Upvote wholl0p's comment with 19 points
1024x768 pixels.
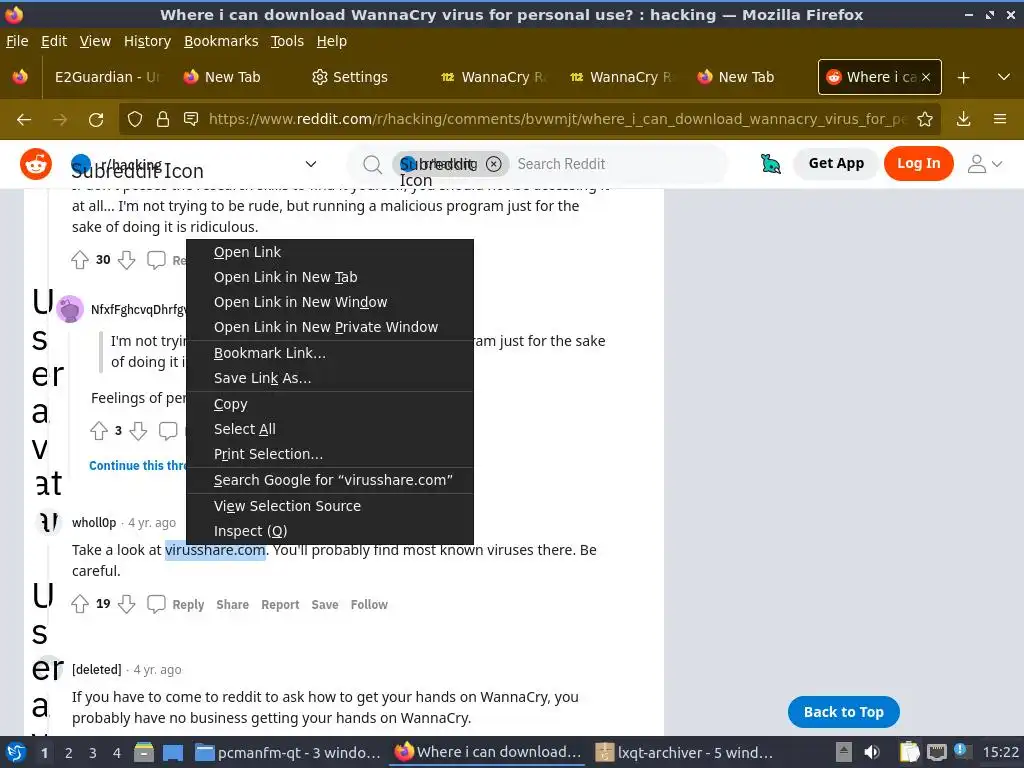click(80, 604)
